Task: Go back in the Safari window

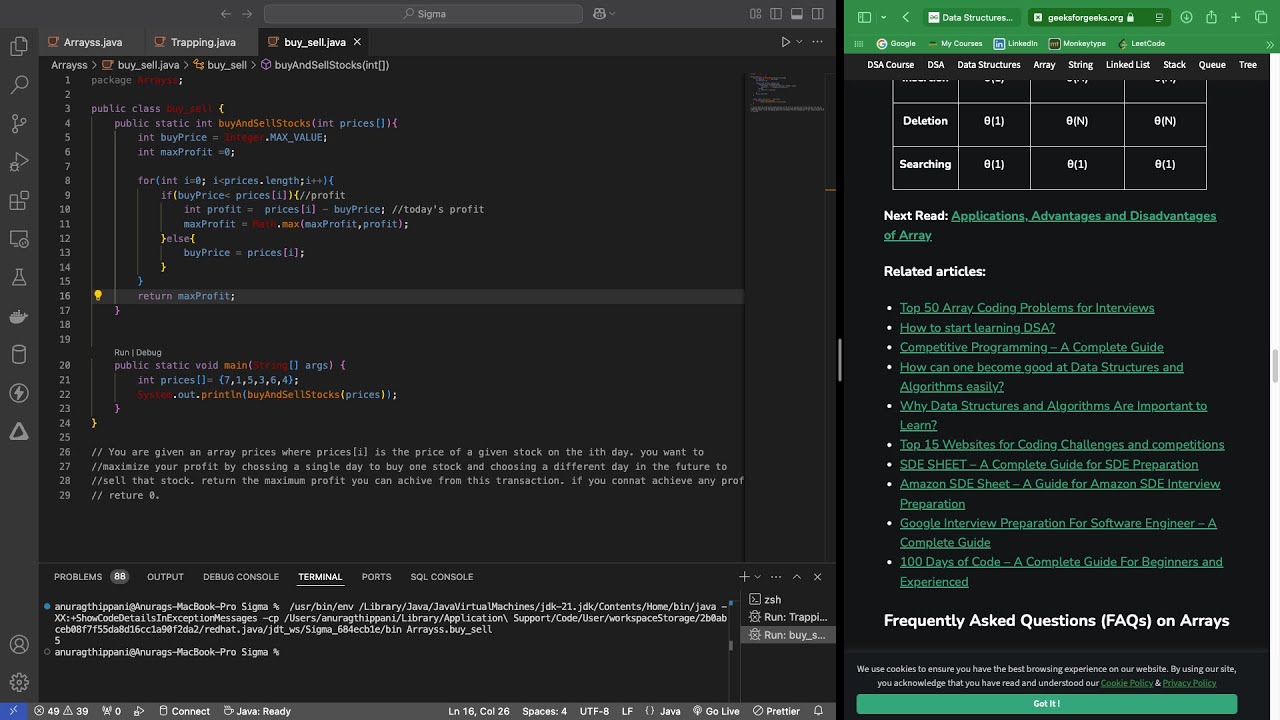Action: pos(906,17)
